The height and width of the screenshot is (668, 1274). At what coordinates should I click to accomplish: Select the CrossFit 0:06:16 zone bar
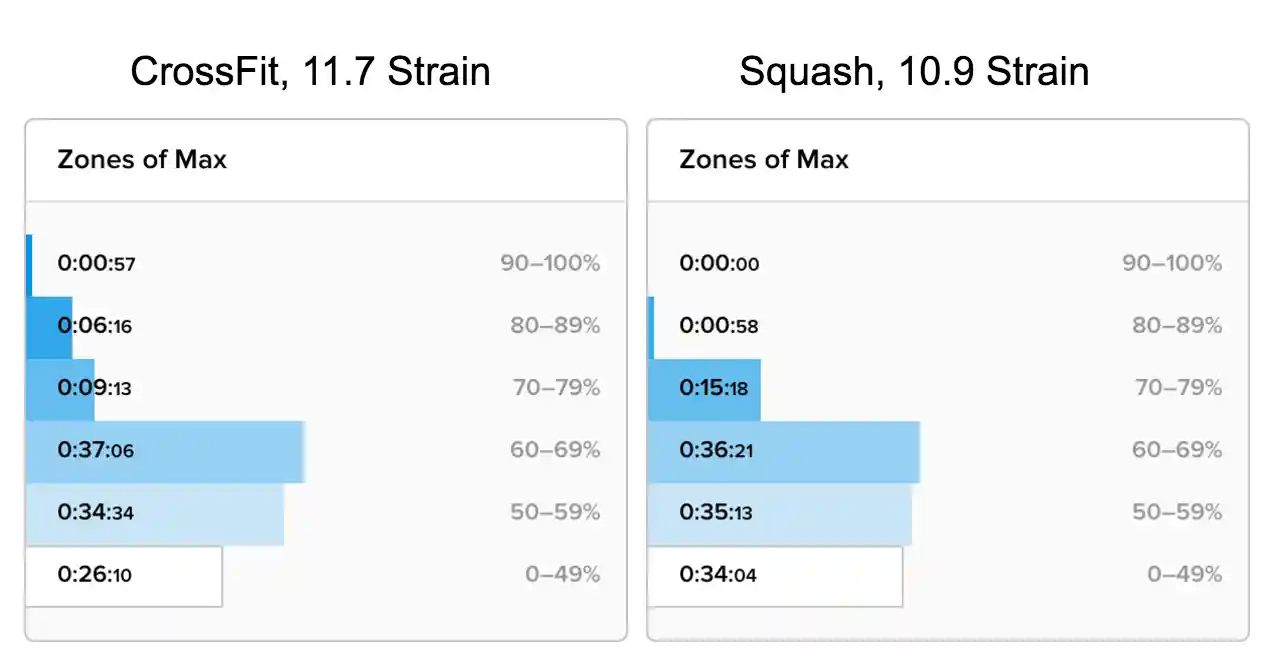[49, 327]
